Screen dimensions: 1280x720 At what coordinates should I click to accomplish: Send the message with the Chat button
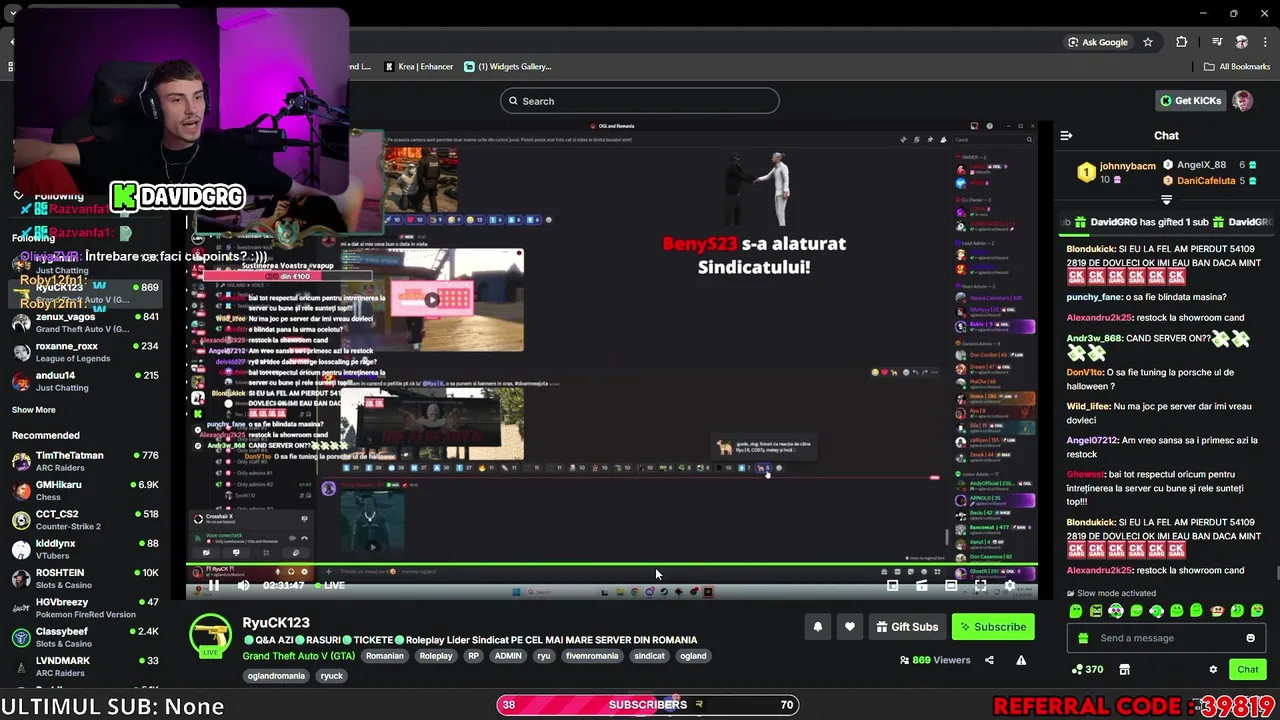pyautogui.click(x=1248, y=669)
